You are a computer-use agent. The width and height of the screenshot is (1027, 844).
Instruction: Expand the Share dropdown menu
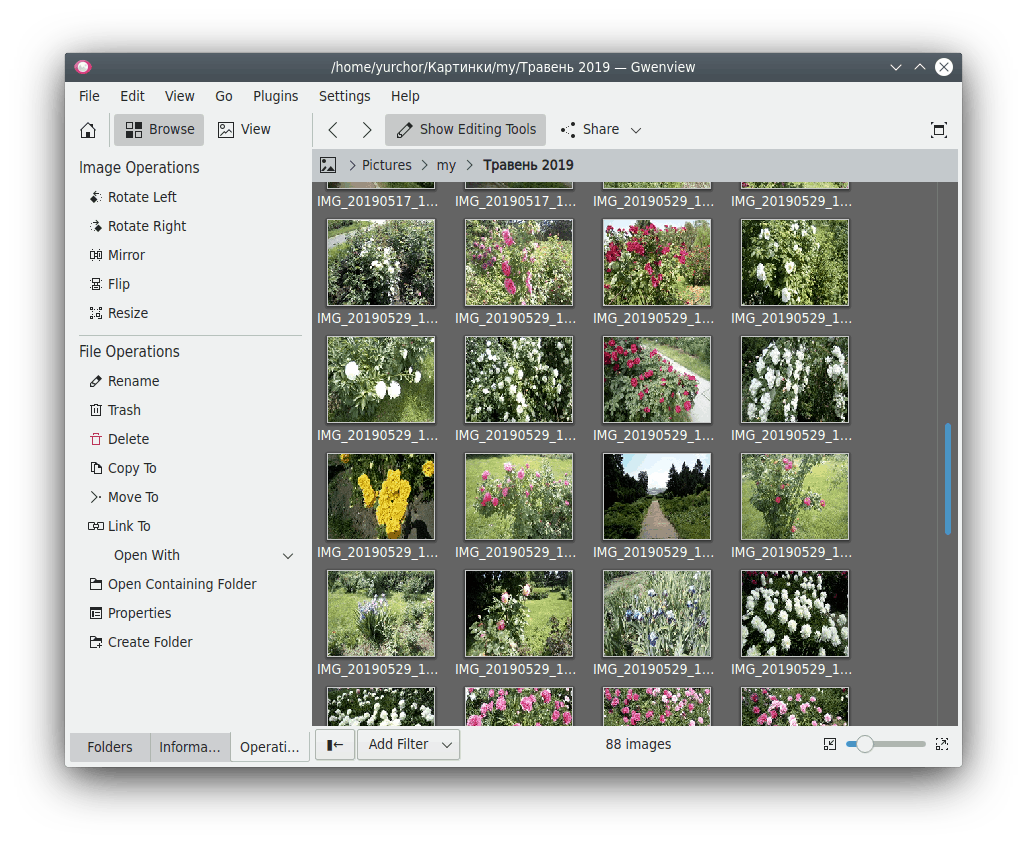(x=601, y=130)
